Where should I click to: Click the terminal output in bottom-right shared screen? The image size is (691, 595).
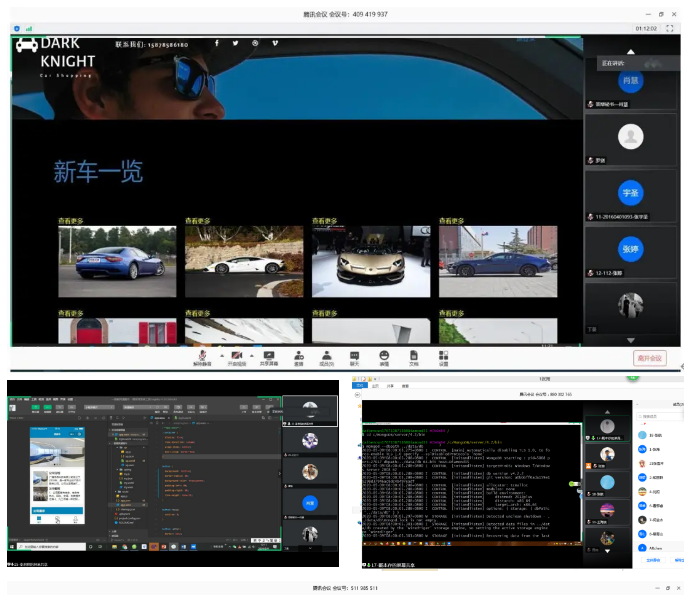click(x=472, y=483)
